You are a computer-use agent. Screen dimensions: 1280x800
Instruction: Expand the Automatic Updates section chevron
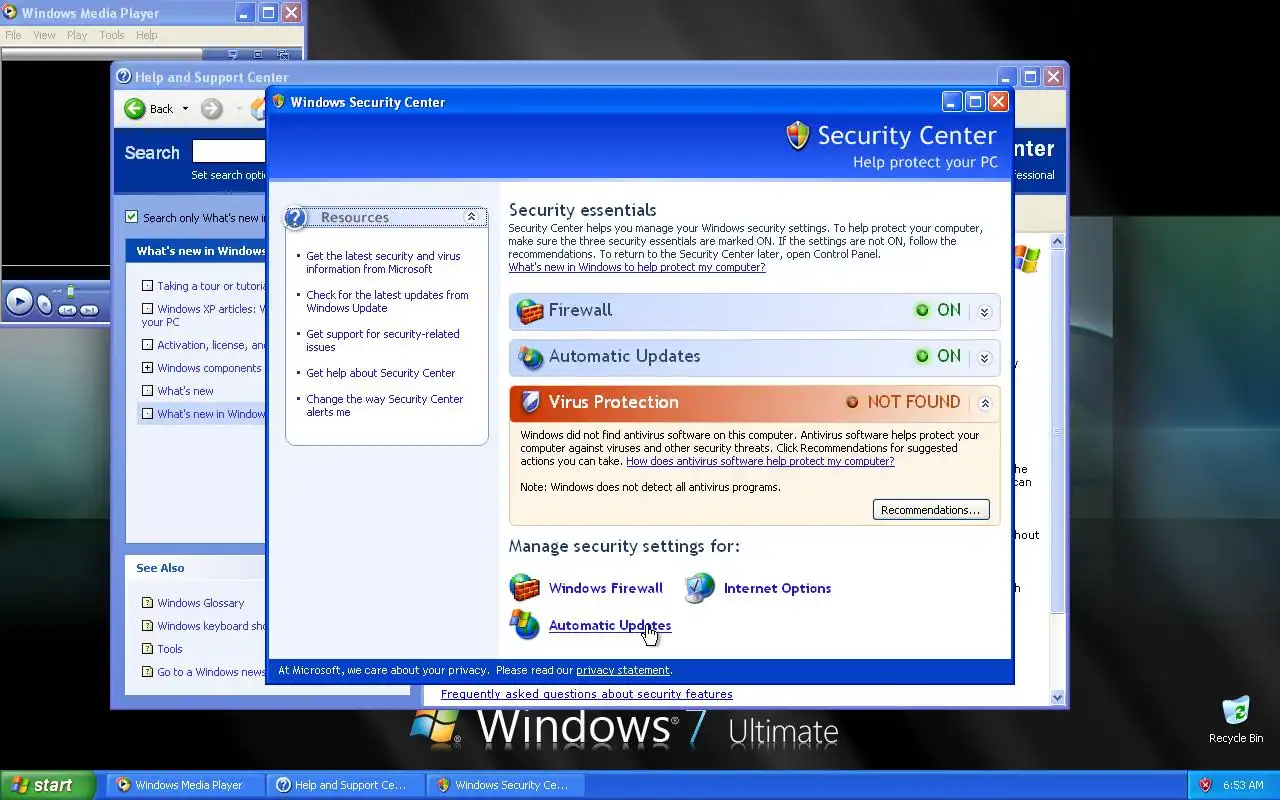984,358
